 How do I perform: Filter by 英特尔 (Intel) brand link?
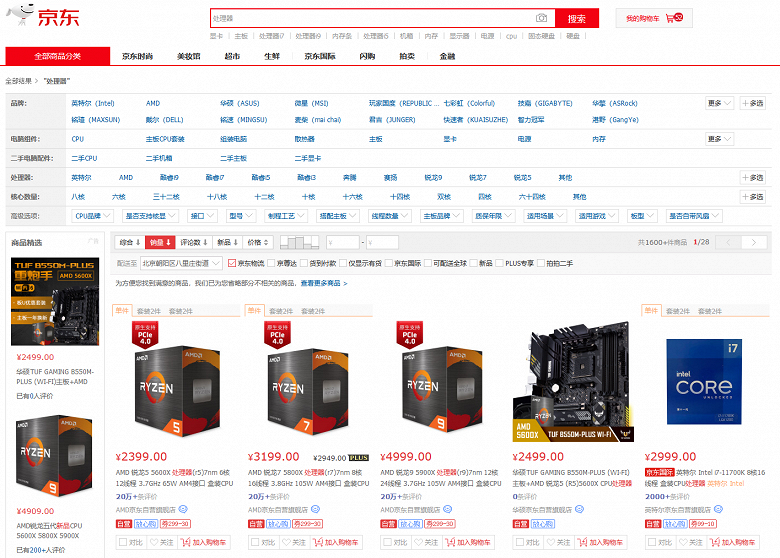click(93, 103)
